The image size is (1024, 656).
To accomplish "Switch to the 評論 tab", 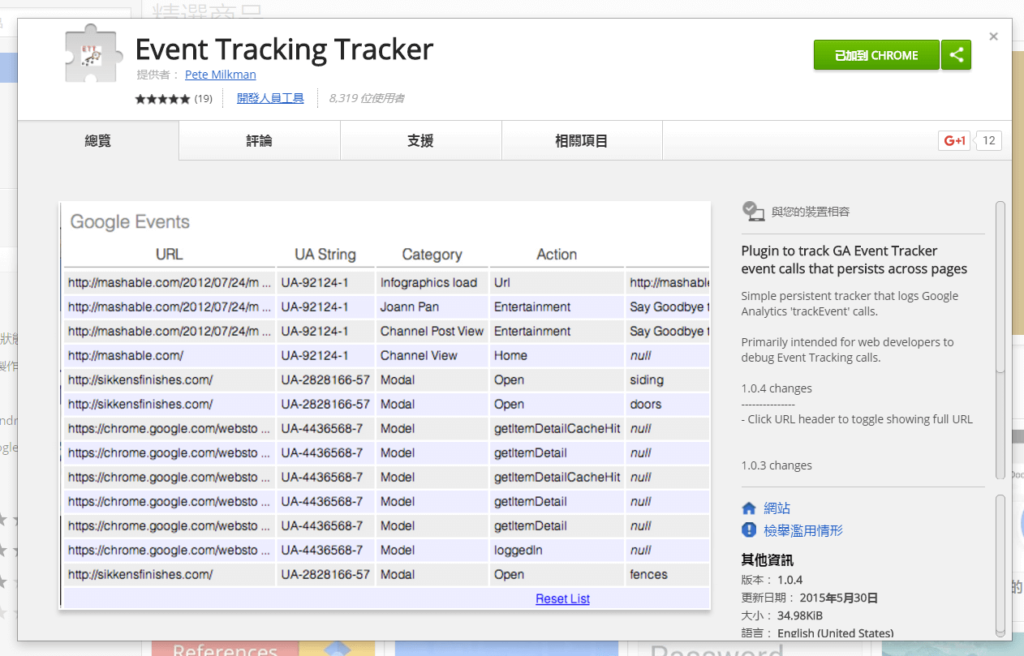I will (x=259, y=140).
